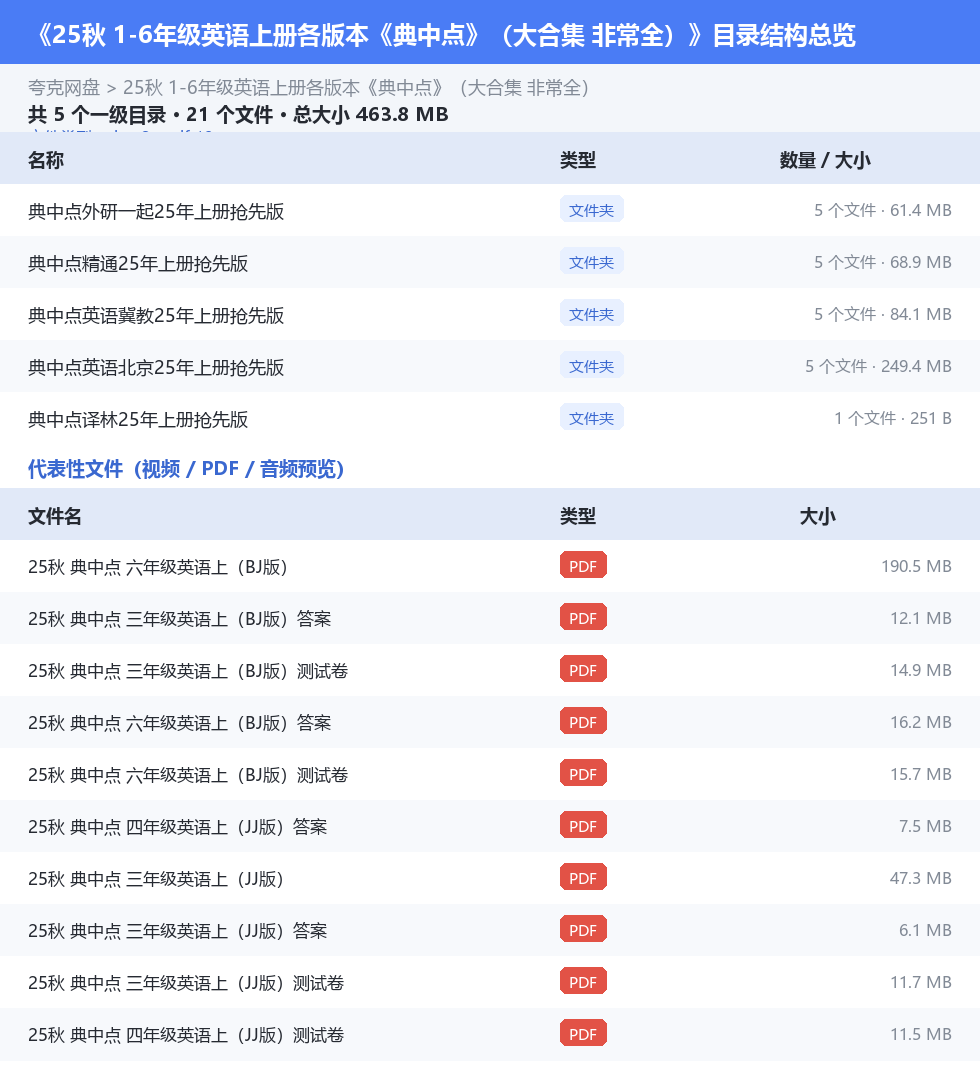Click the 名称 column header
Screen dimensions: 980x1092
46,160
